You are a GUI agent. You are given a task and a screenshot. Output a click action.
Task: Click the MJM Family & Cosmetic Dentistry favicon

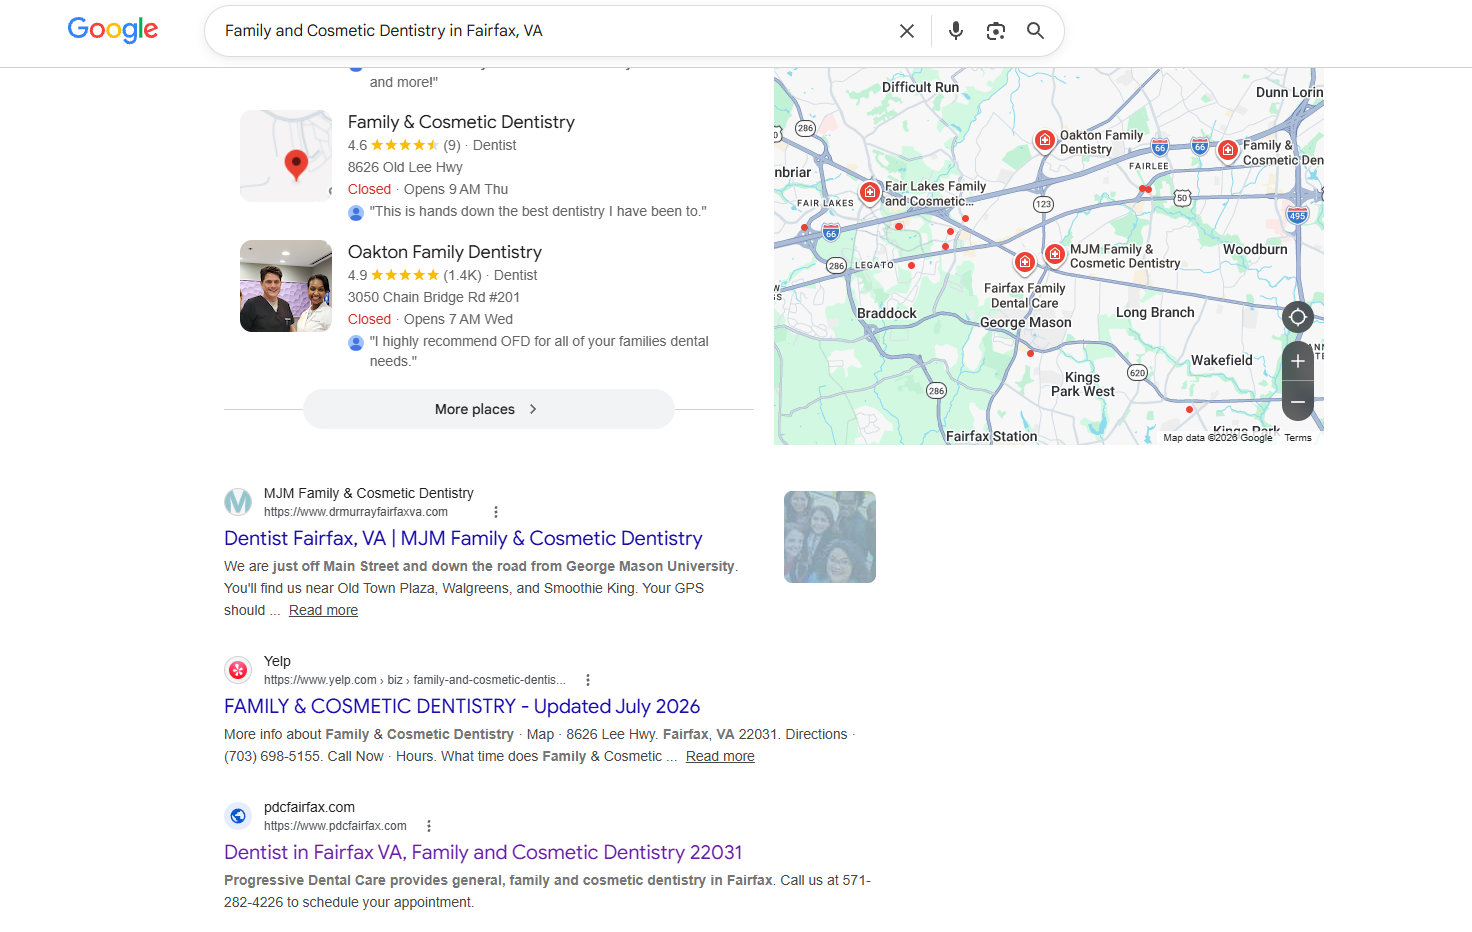pos(238,502)
